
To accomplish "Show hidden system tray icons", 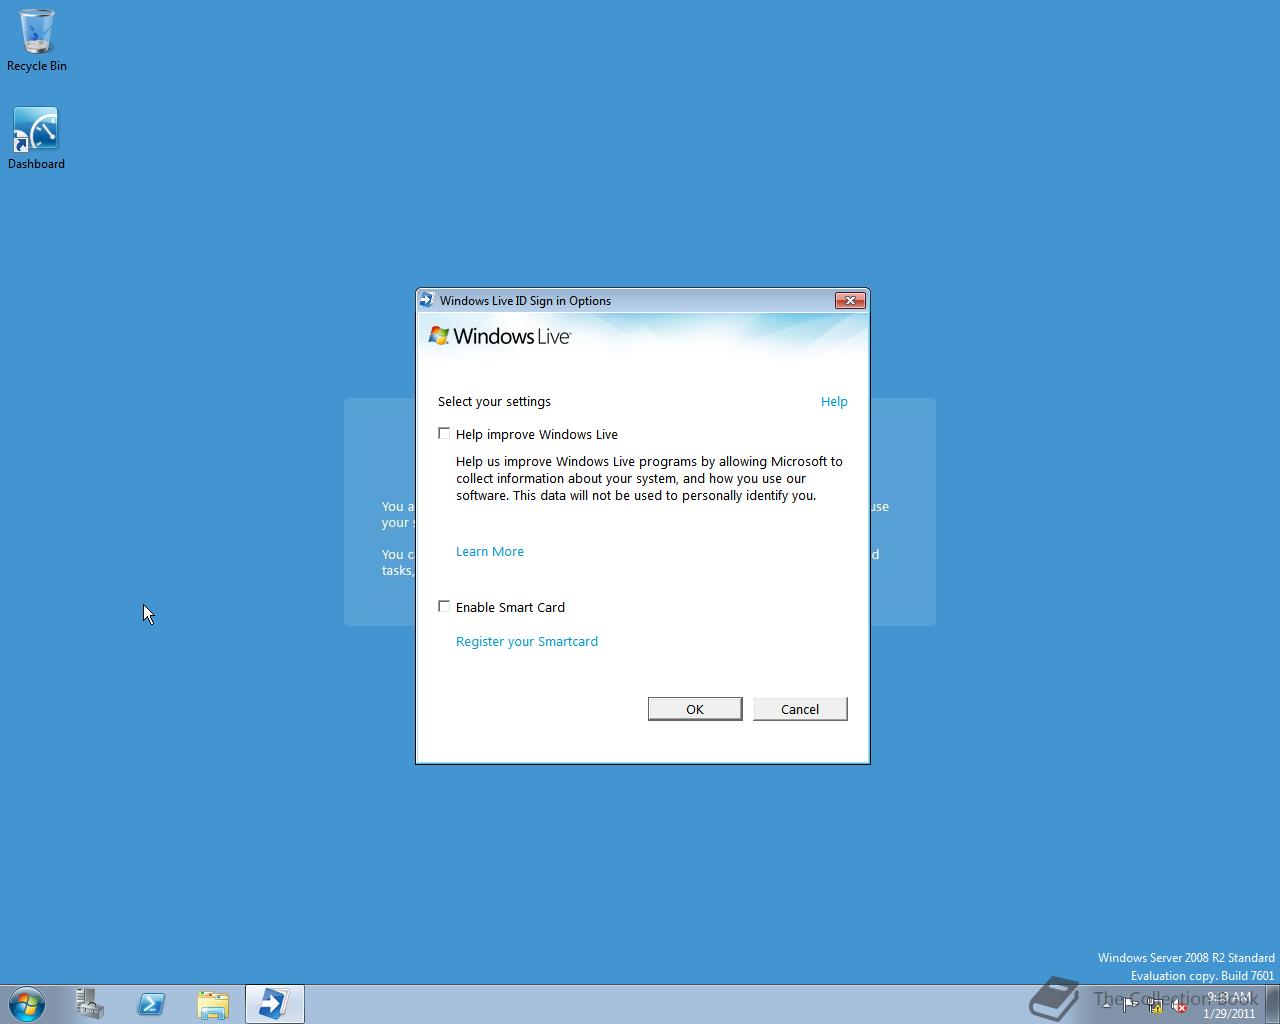I will point(1106,1005).
